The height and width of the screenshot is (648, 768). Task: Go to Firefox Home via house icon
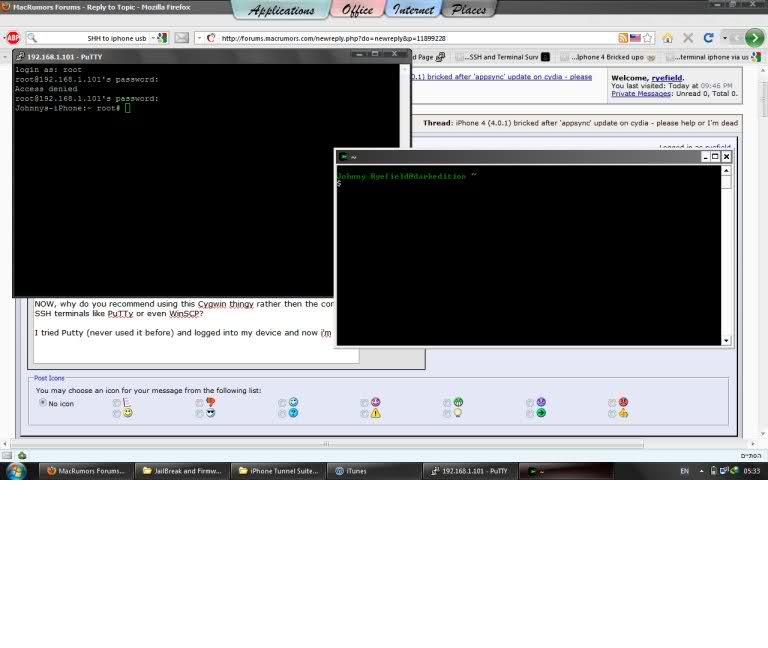coord(668,38)
